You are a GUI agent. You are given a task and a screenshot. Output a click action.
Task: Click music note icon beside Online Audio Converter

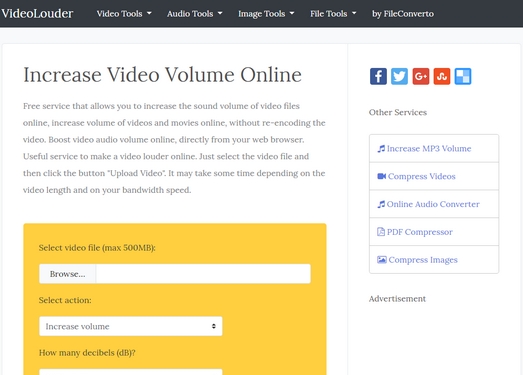(381, 204)
